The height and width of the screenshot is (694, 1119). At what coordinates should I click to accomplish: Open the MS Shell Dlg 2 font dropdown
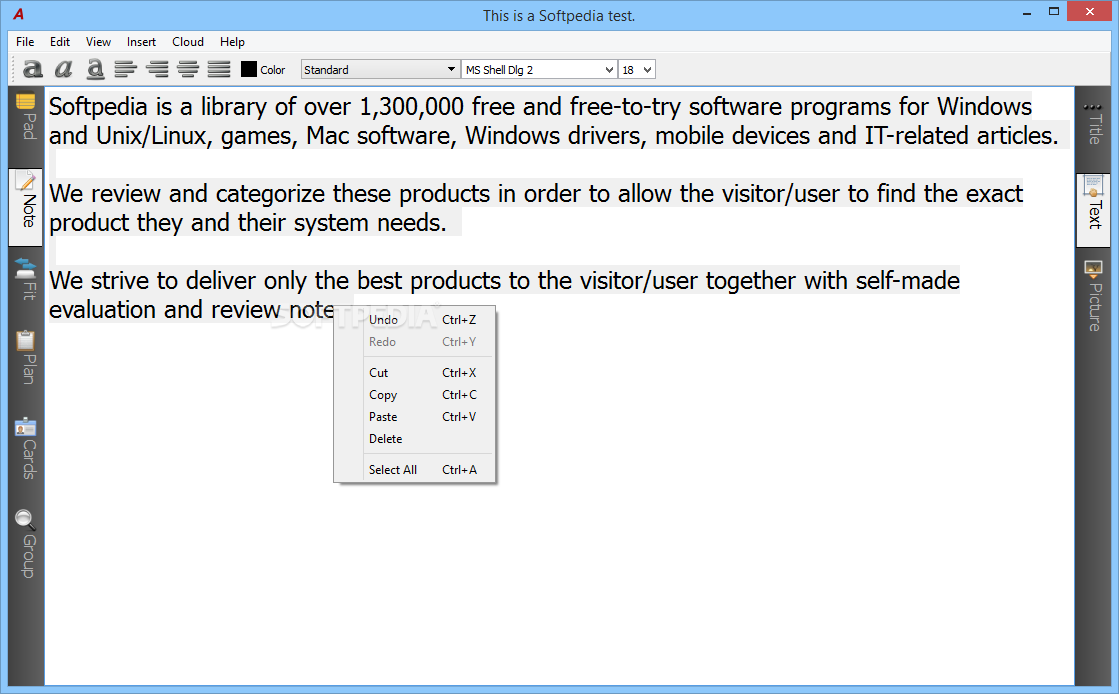click(539, 69)
